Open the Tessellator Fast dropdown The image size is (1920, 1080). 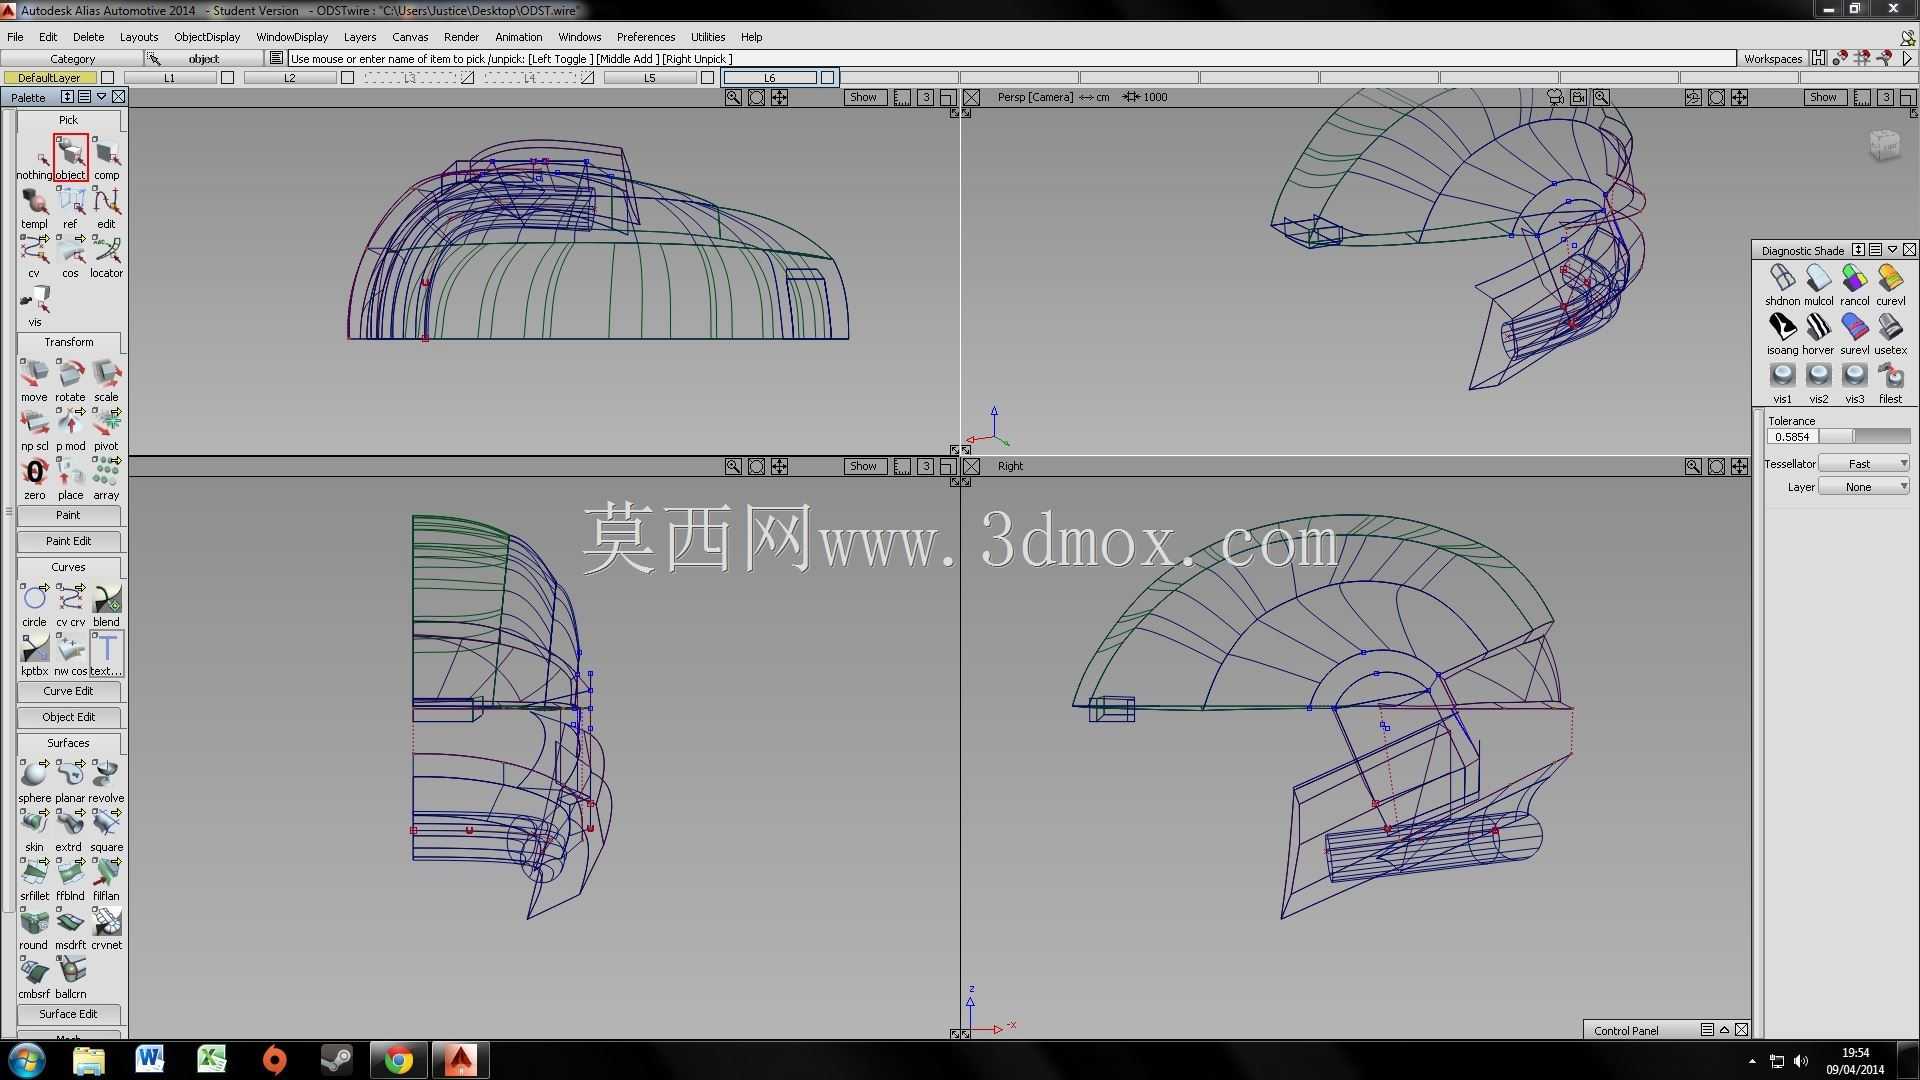pyautogui.click(x=1864, y=464)
